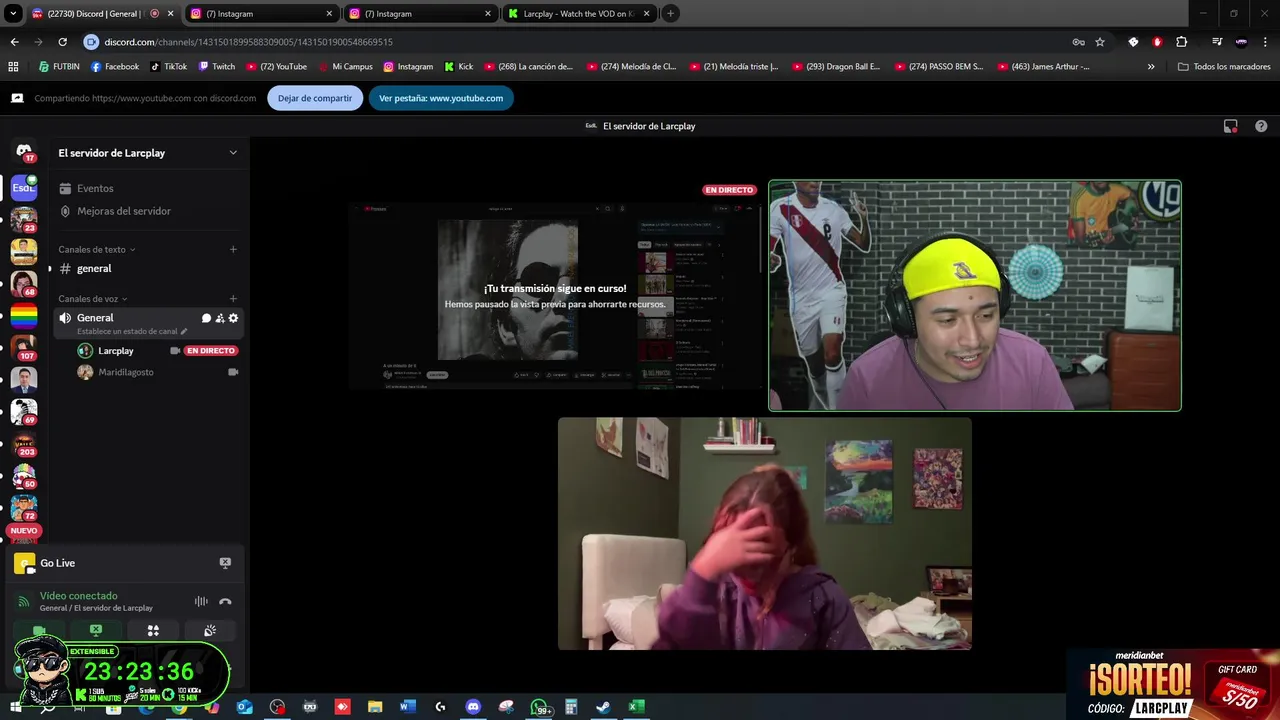Toggle camera in voice panel
The width and height of the screenshot is (1280, 720).
[x=39, y=631]
